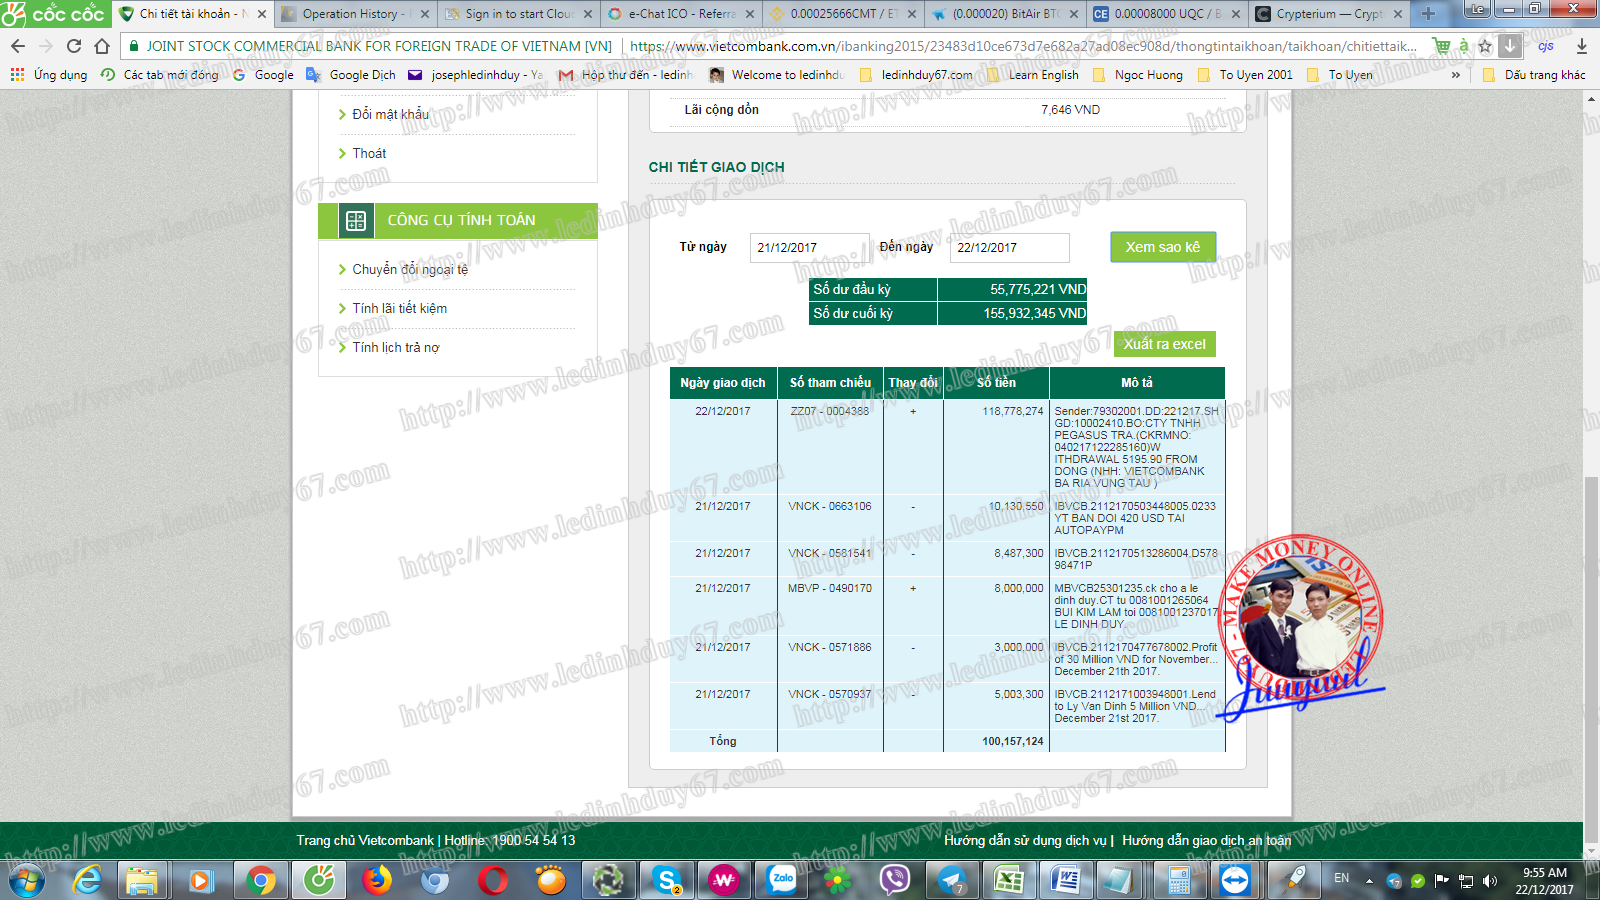Reload the Vietcombank page
This screenshot has height=900, width=1600.
74,46
